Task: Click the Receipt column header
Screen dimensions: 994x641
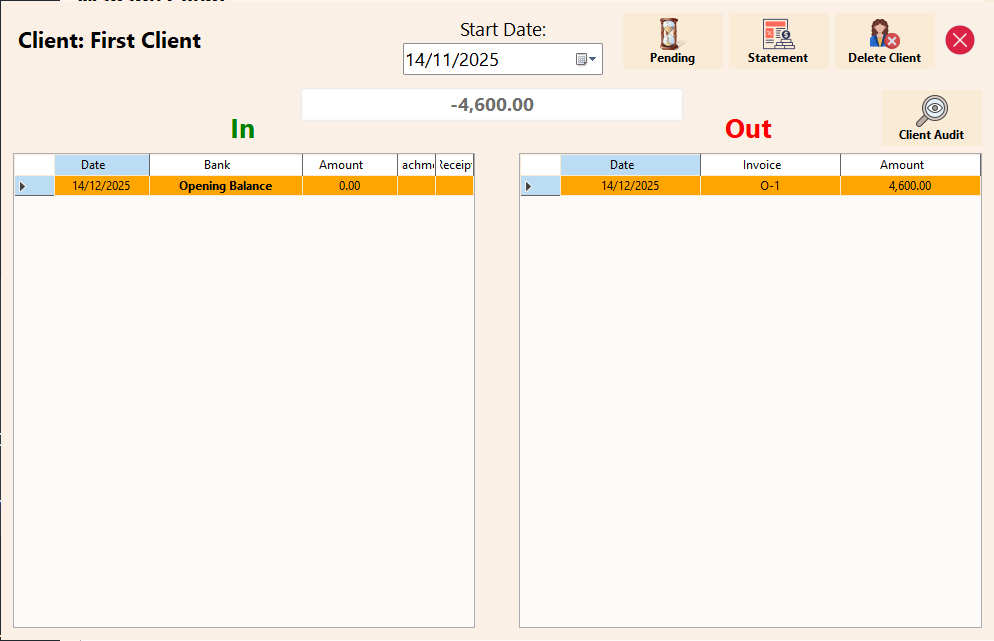Action: click(456, 164)
